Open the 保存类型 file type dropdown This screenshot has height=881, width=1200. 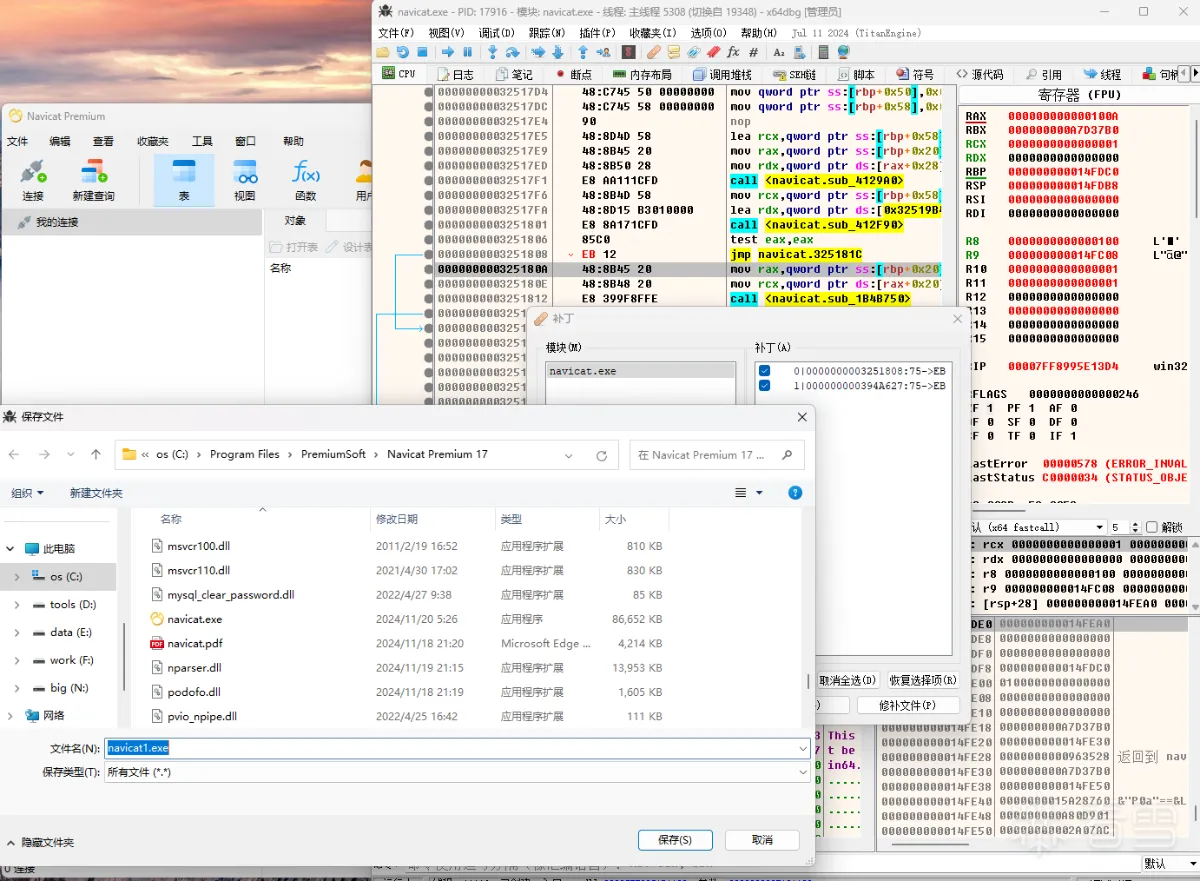coord(804,772)
